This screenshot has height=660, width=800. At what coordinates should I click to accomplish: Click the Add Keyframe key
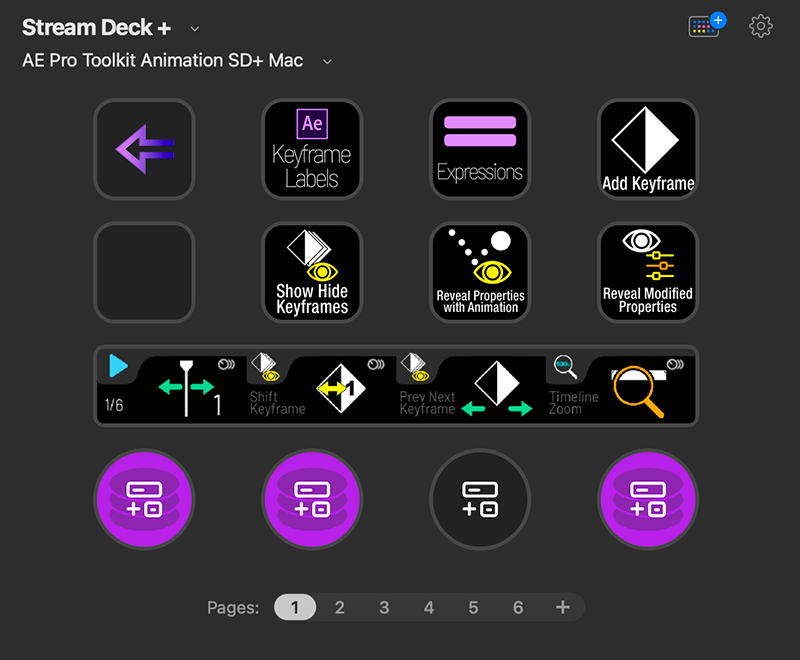[648, 149]
